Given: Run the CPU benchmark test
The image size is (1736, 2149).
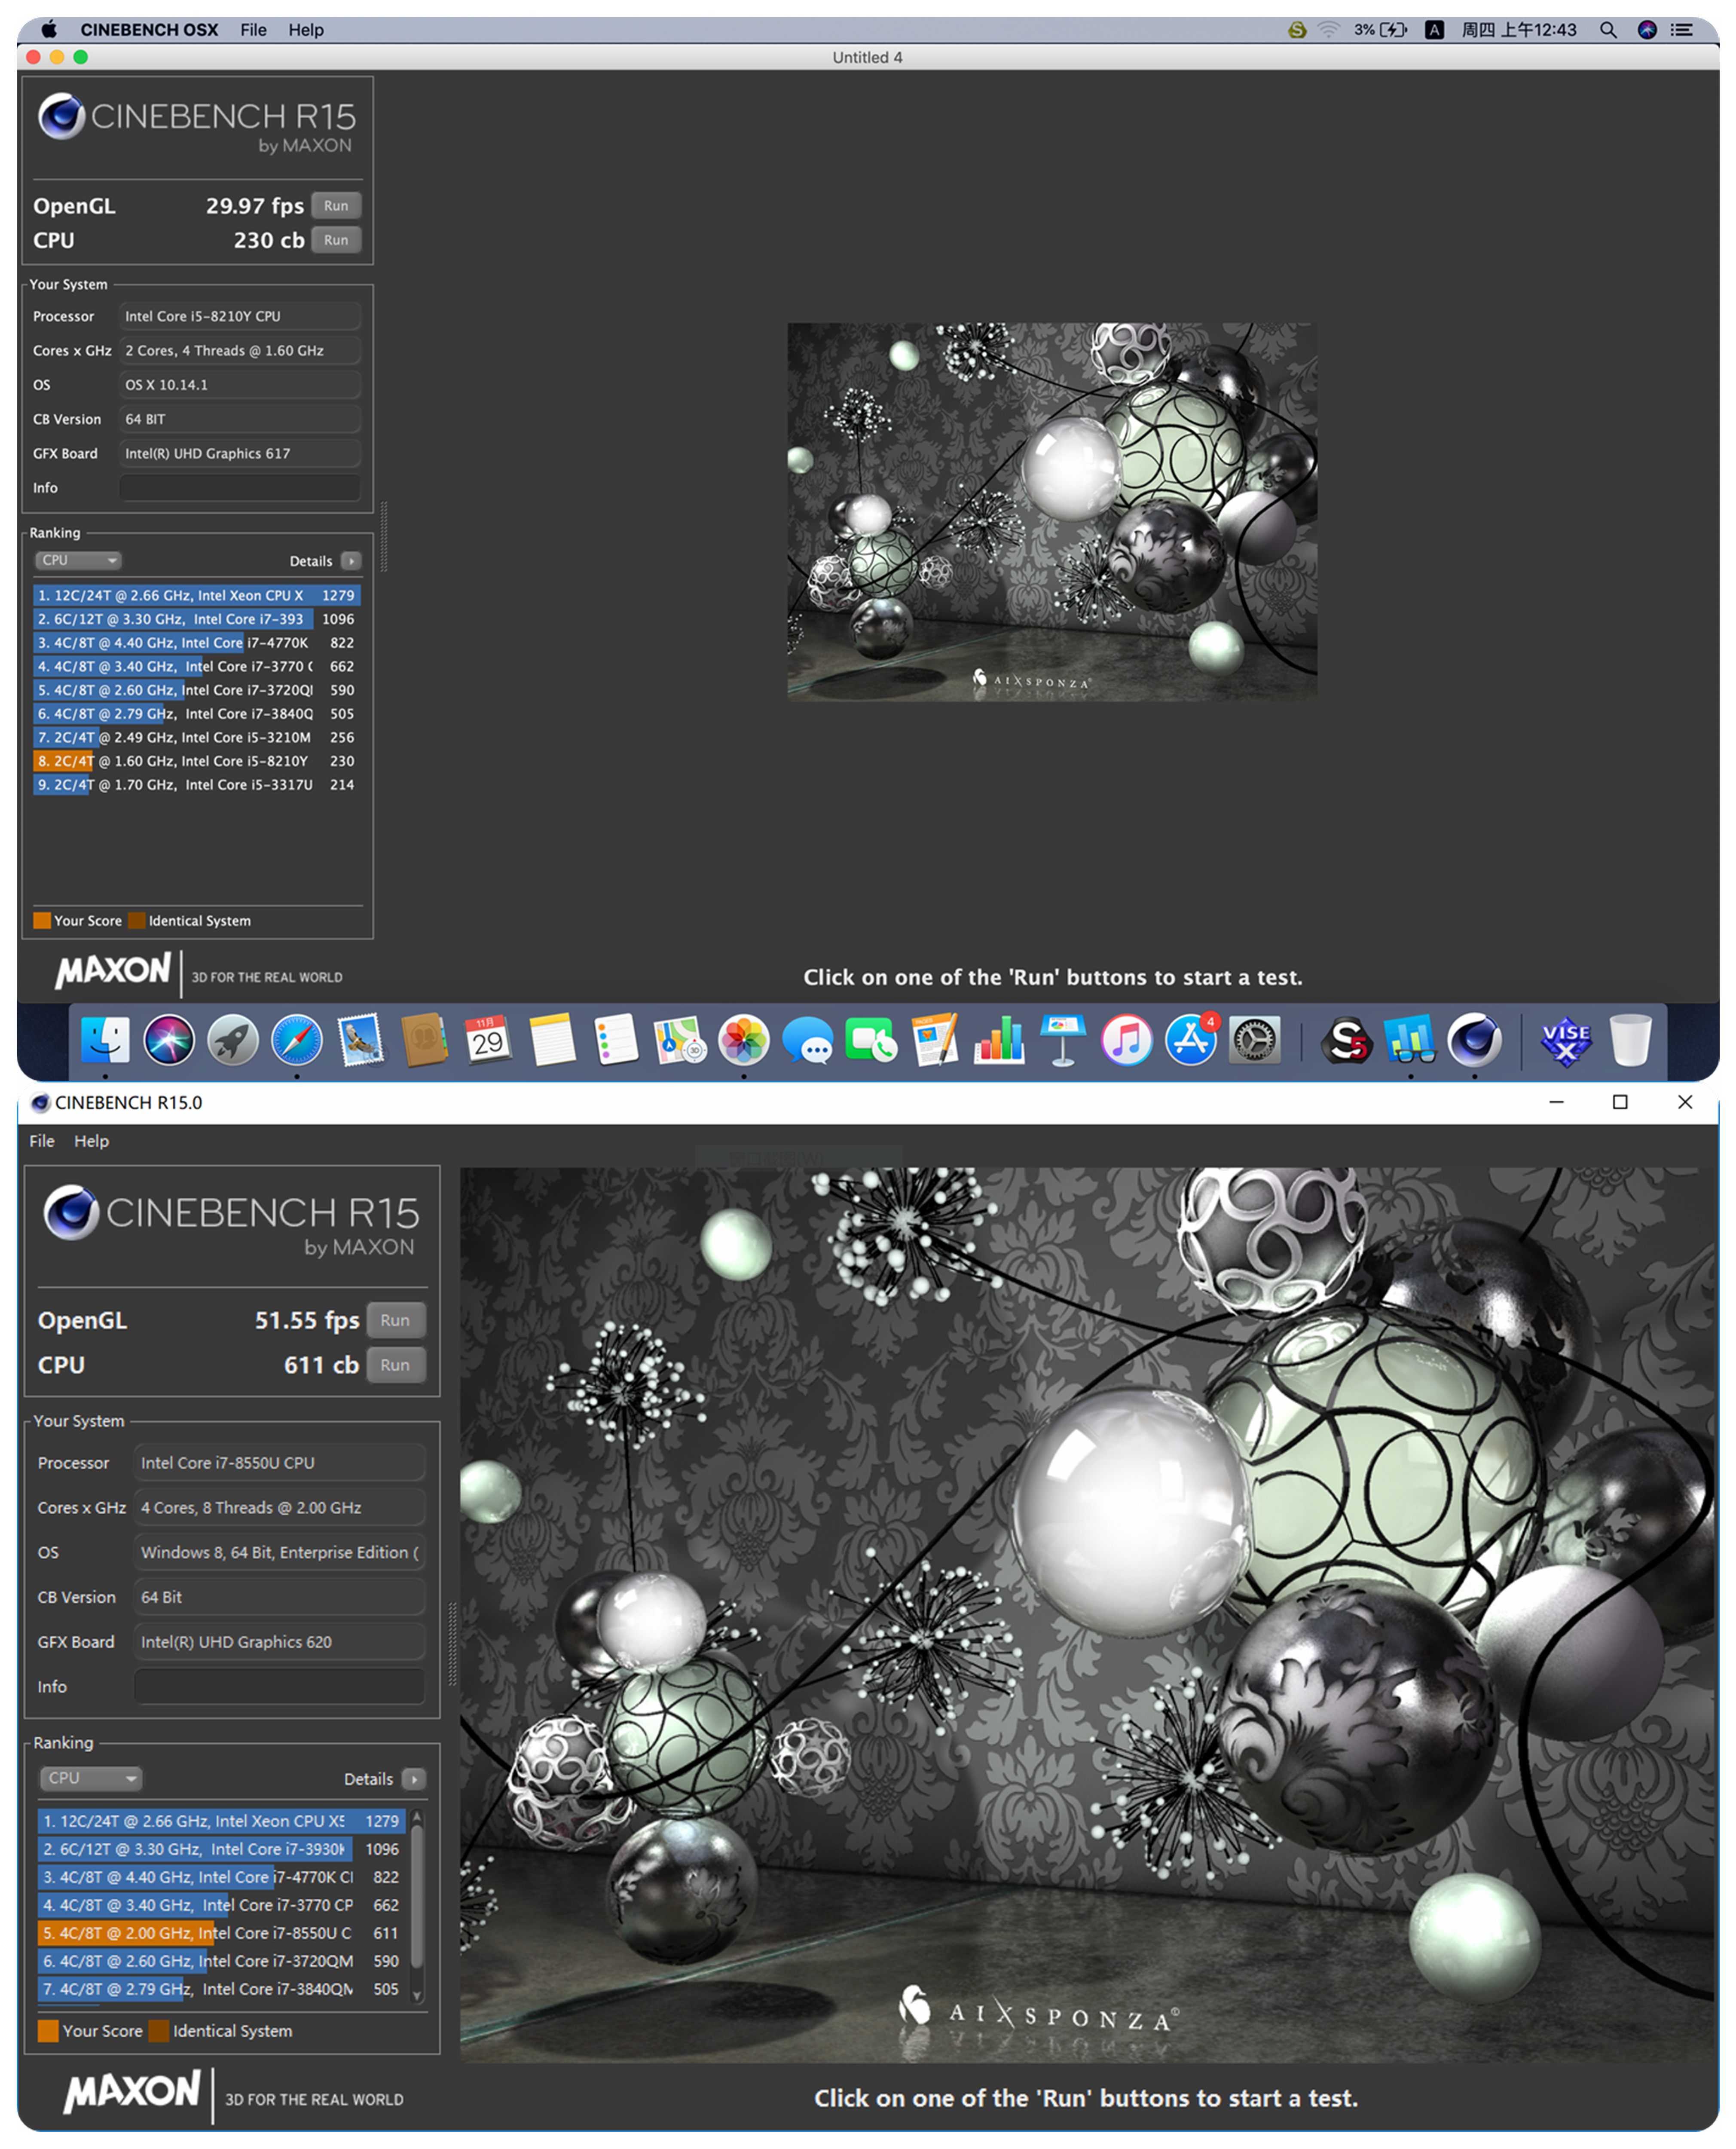Looking at the screenshot, I should point(336,240).
